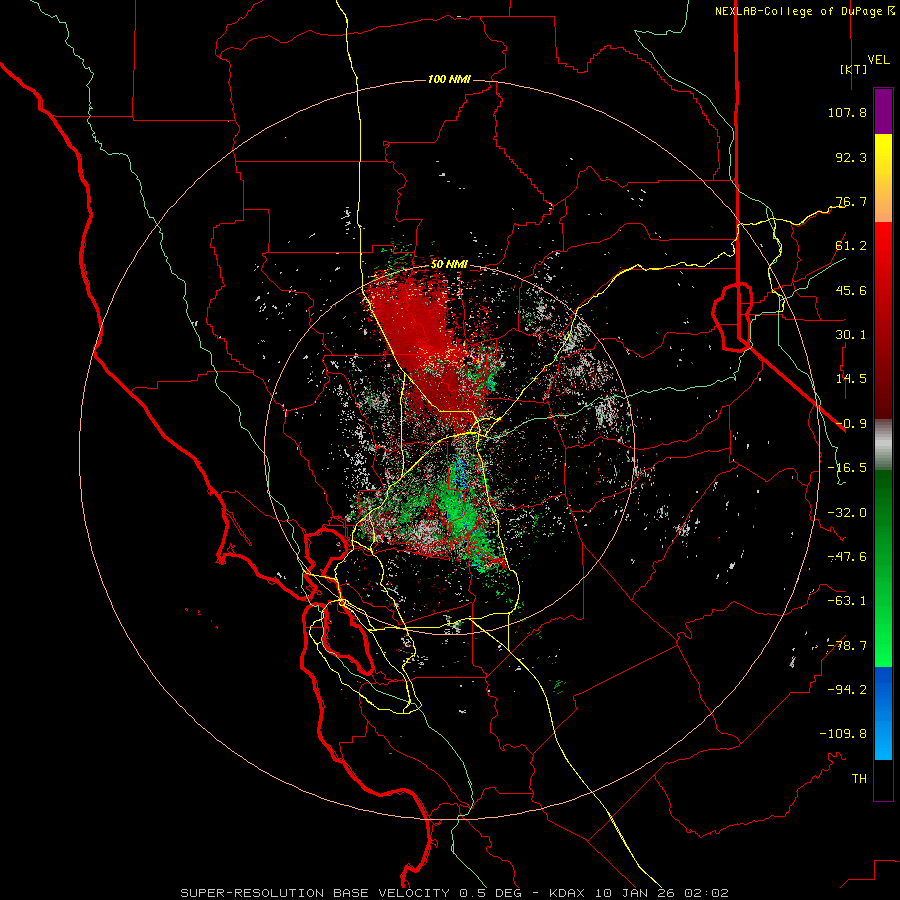
Task: Click the -78.7 velocity scale value
Action: point(847,646)
